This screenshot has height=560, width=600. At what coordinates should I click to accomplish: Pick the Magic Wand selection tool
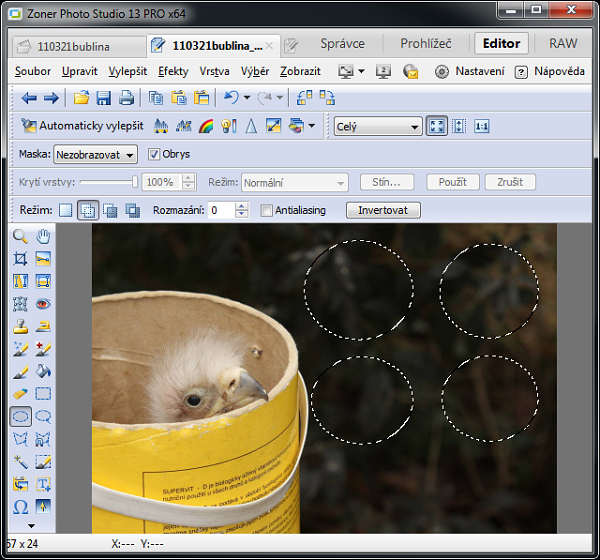click(20, 462)
